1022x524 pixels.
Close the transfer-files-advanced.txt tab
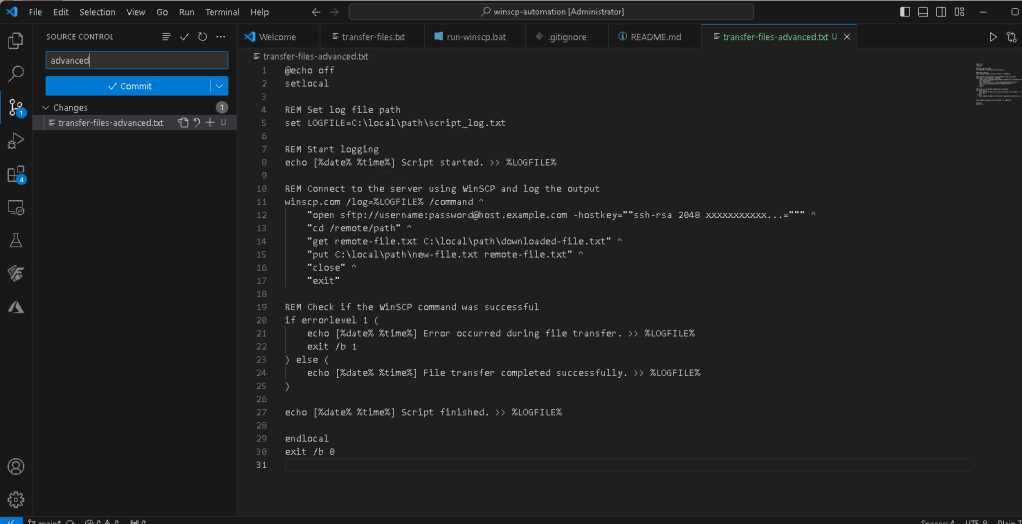[x=847, y=37]
